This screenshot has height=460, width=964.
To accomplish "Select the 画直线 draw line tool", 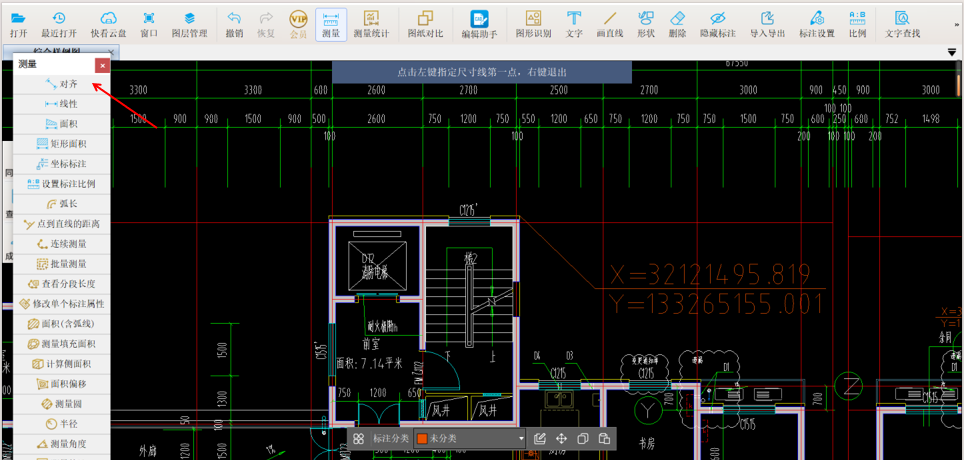I will point(610,25).
